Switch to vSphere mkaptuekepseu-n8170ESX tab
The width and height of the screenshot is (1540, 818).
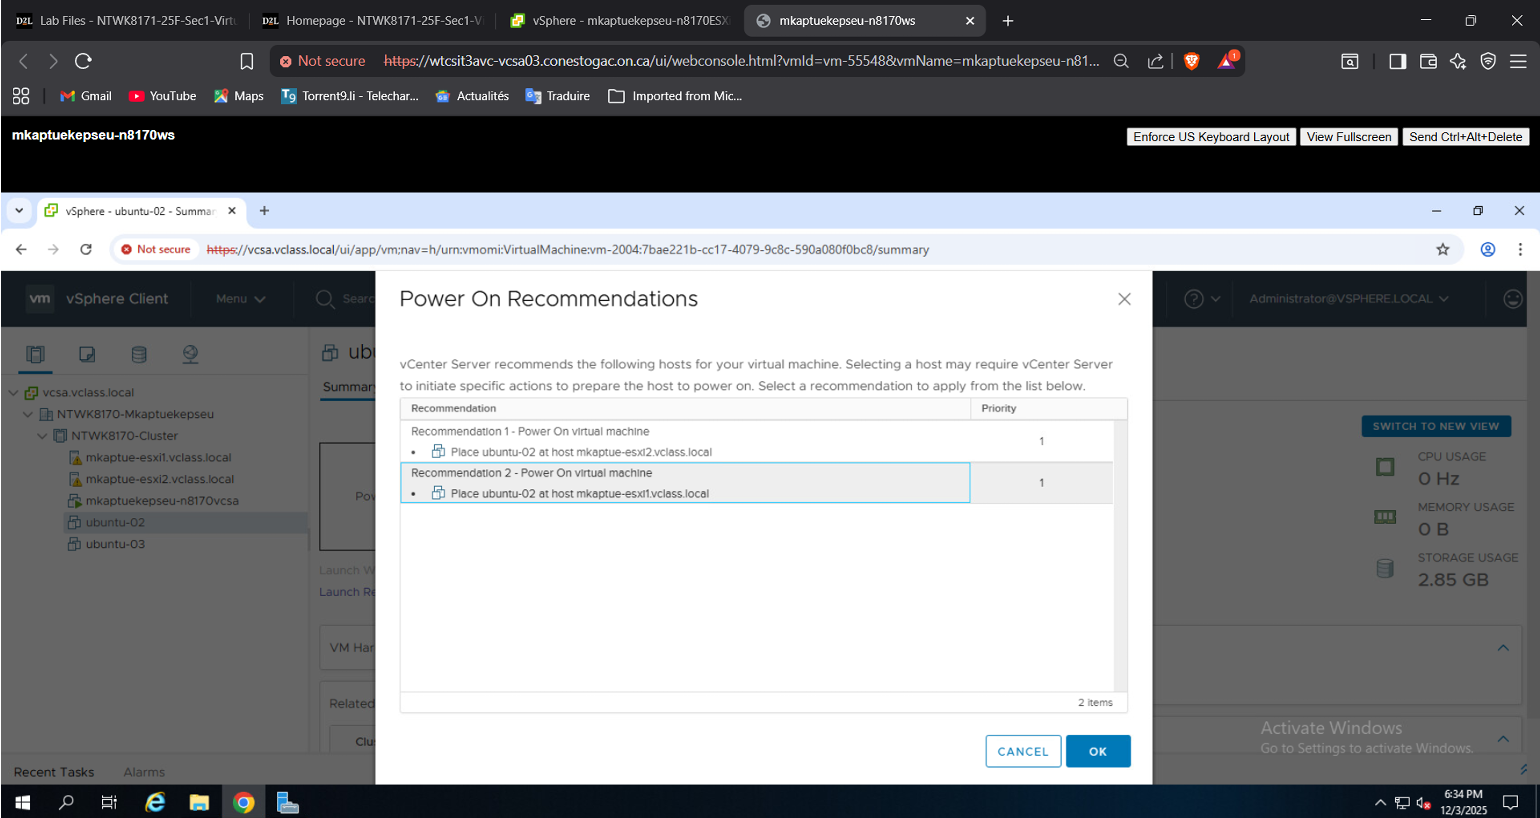620,20
